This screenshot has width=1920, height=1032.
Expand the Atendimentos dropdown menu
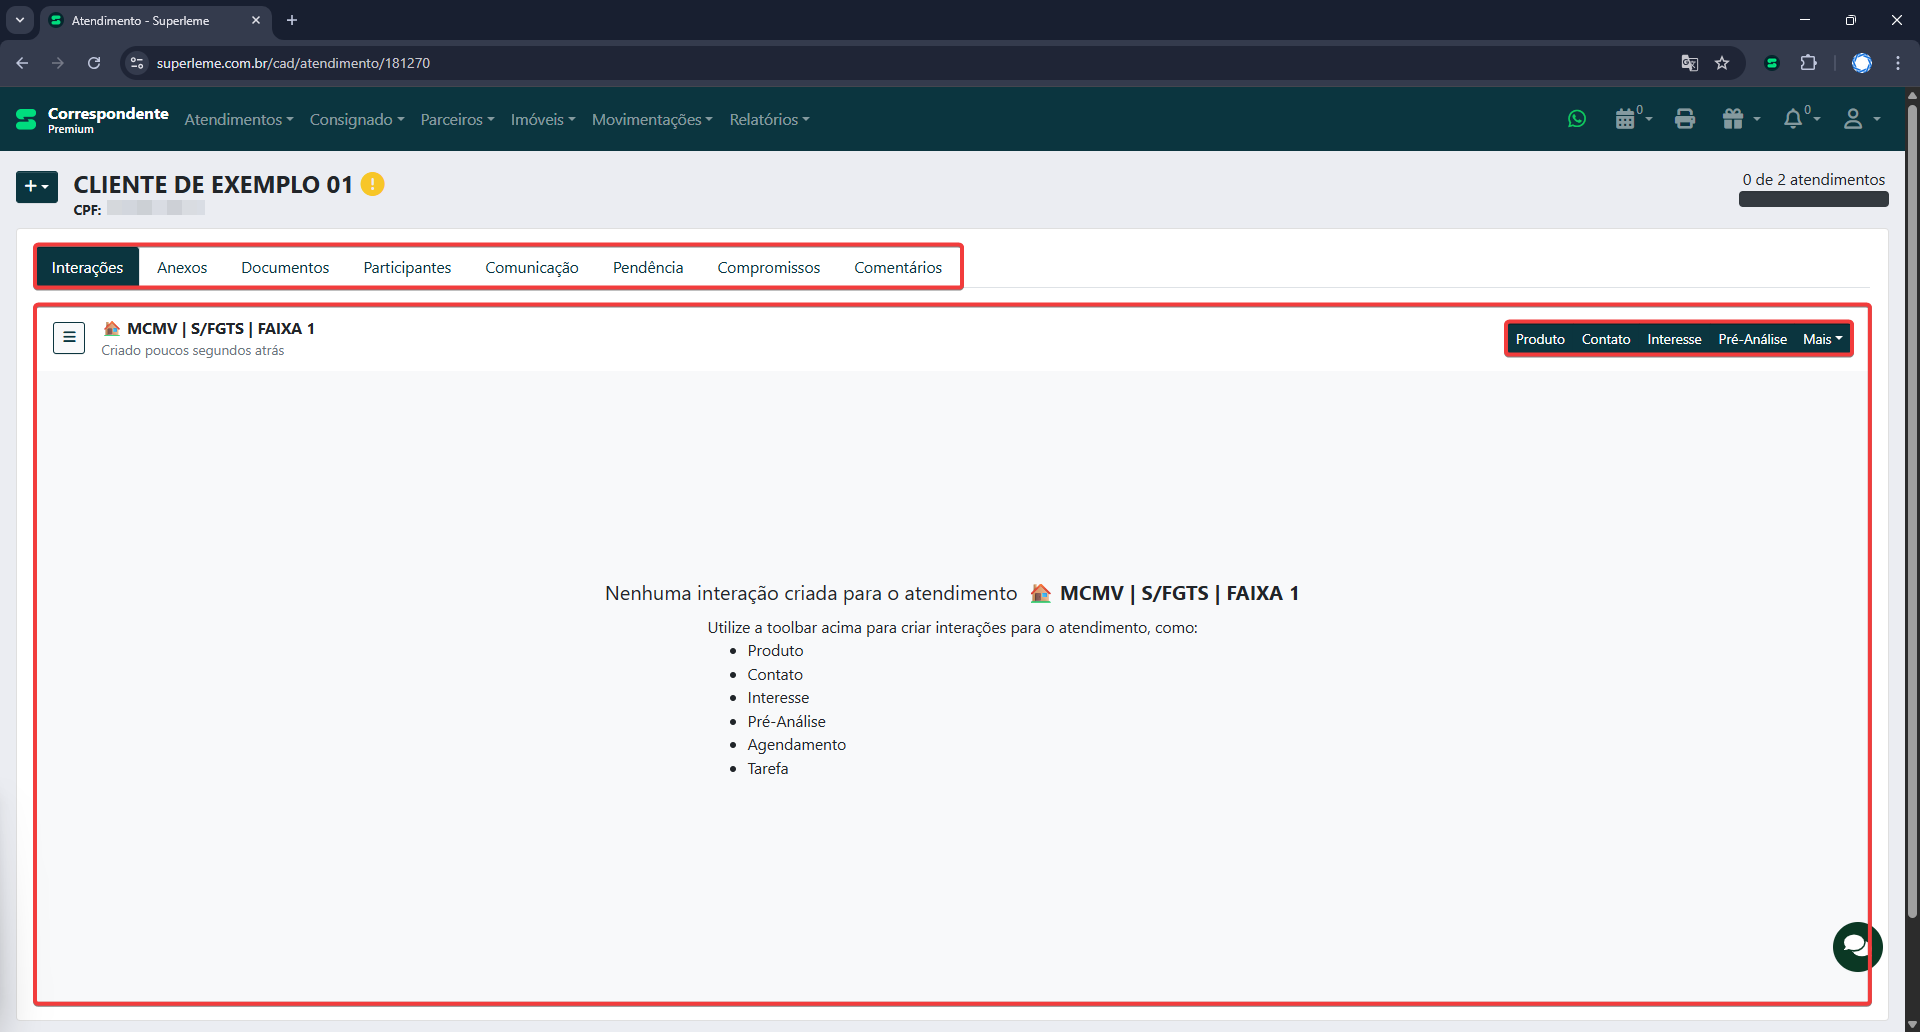click(x=239, y=119)
